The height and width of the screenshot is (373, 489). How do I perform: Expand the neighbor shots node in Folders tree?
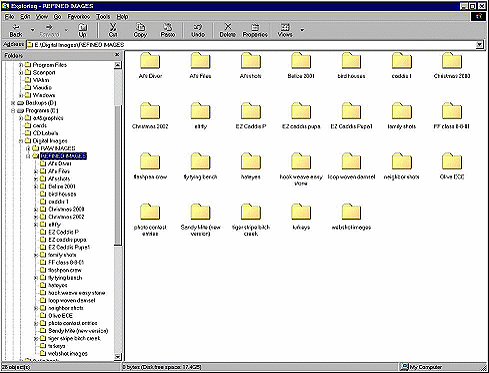(x=36, y=308)
